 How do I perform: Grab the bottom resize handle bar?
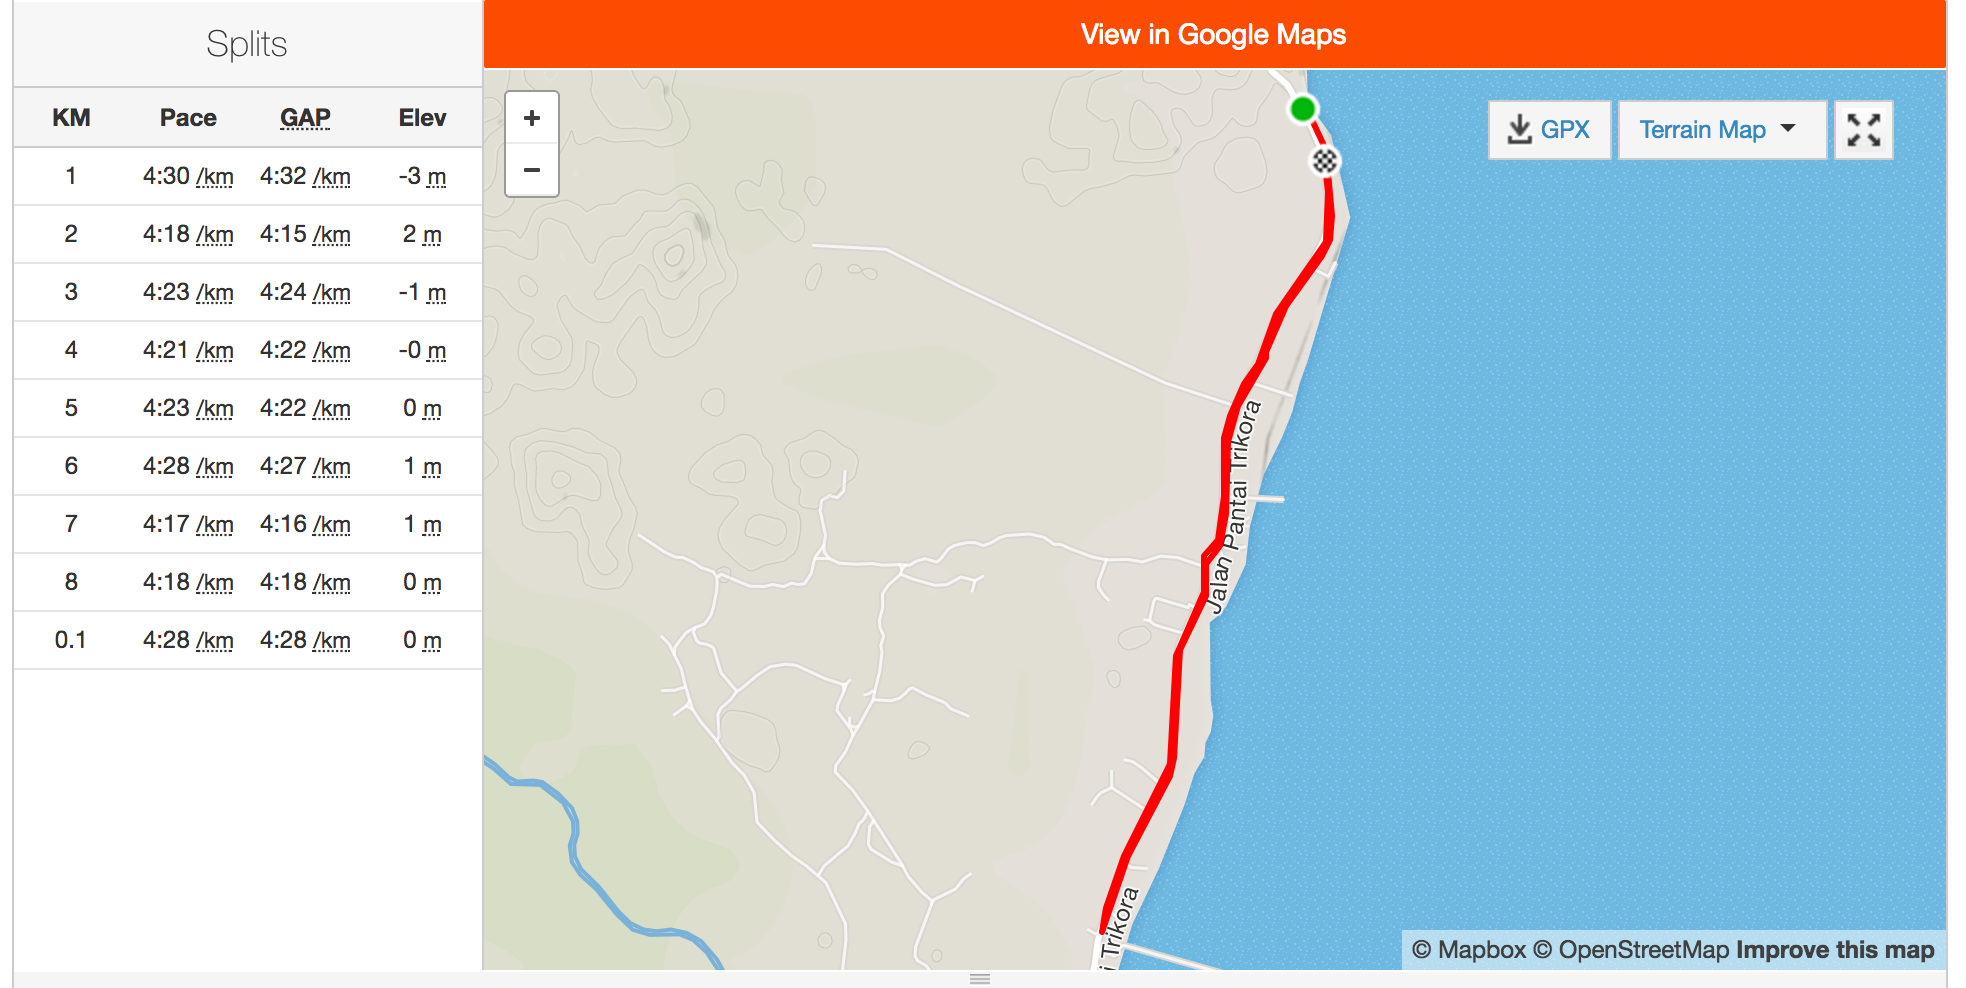tap(980, 979)
